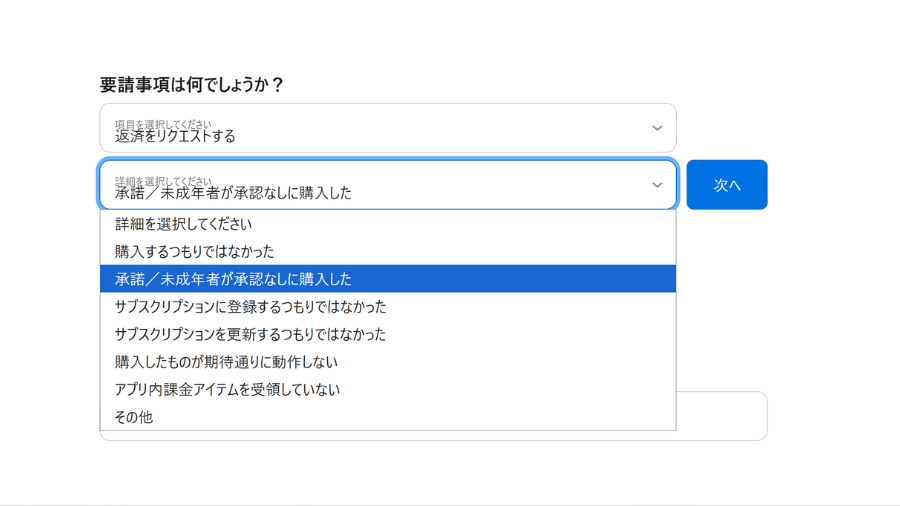Choose 購入するつもりではなかった from the list

(x=195, y=251)
